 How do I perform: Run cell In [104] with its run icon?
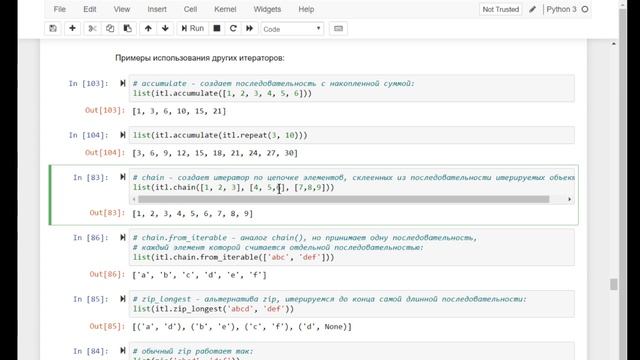(122, 135)
